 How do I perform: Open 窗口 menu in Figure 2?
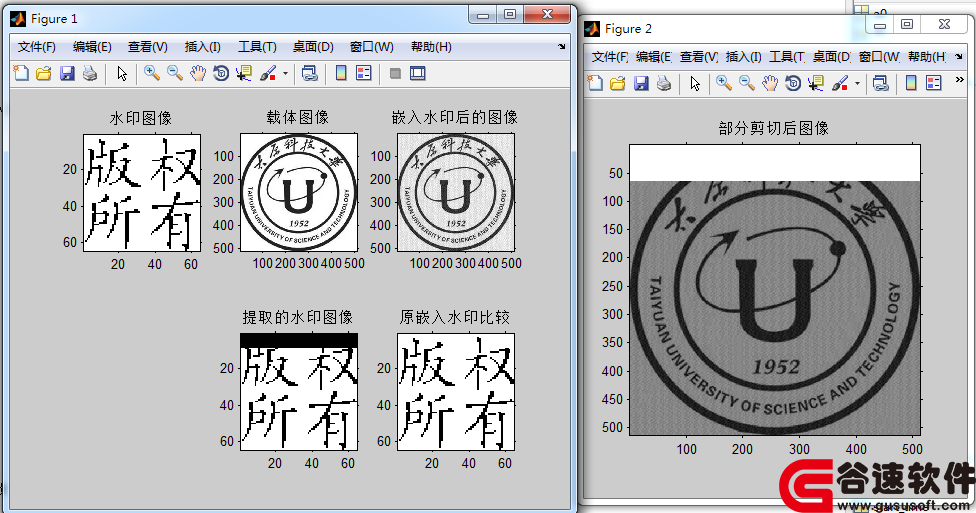[879, 57]
